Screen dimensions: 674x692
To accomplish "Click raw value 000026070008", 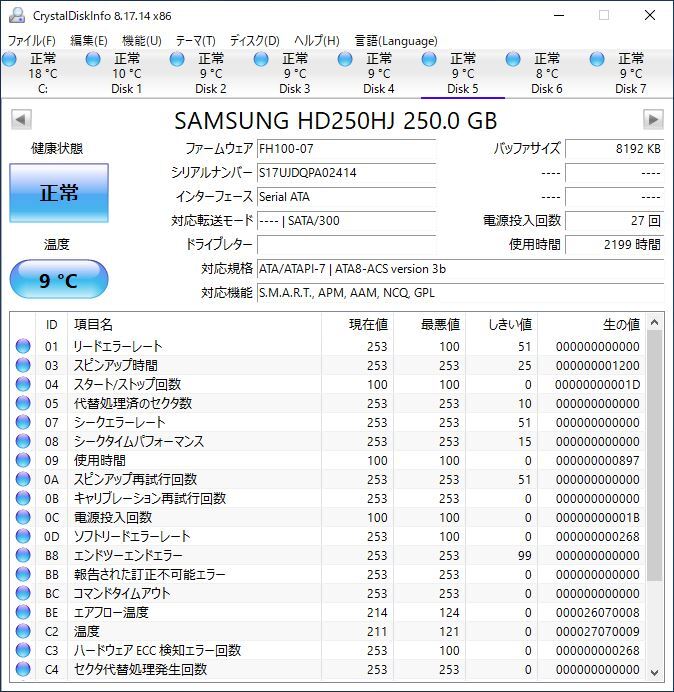I will pos(598,613).
